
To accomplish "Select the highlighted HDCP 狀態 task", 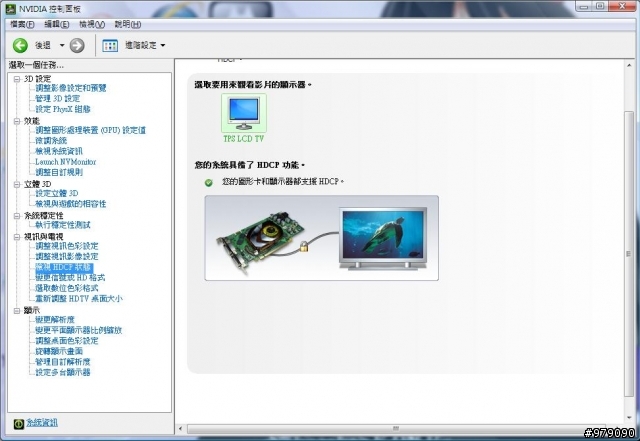I will tap(64, 267).
